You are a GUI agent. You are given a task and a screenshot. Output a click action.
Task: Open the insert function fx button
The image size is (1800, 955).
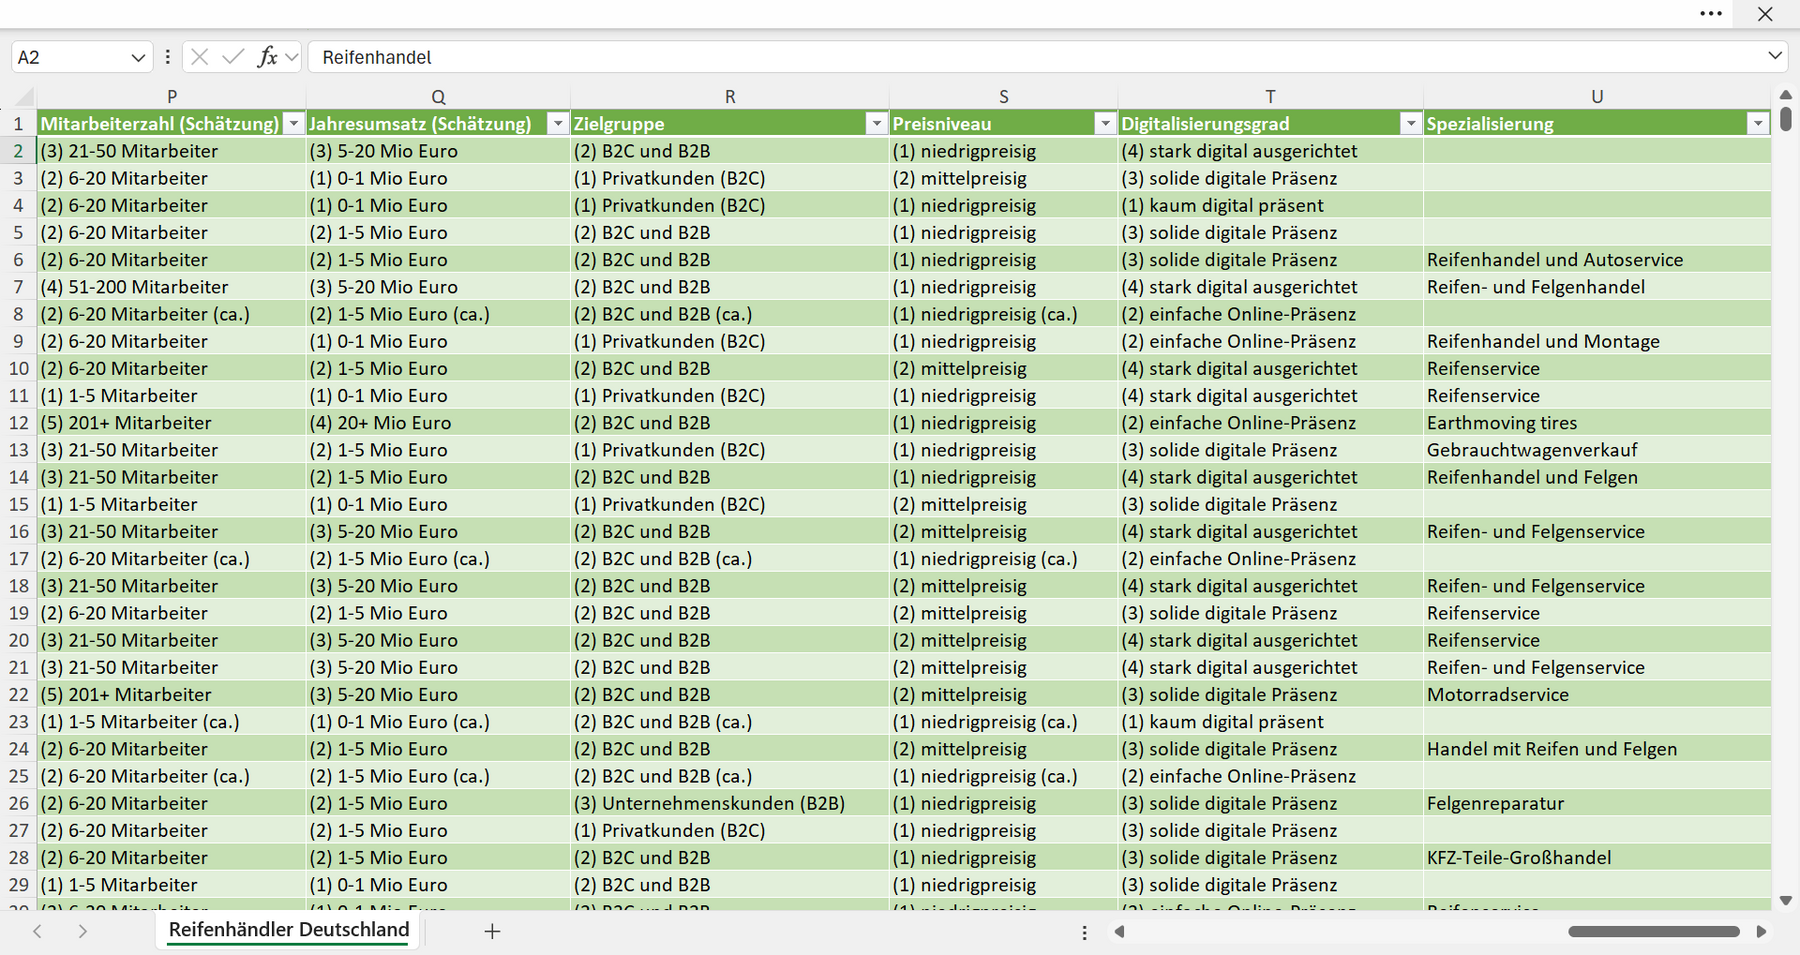267,57
